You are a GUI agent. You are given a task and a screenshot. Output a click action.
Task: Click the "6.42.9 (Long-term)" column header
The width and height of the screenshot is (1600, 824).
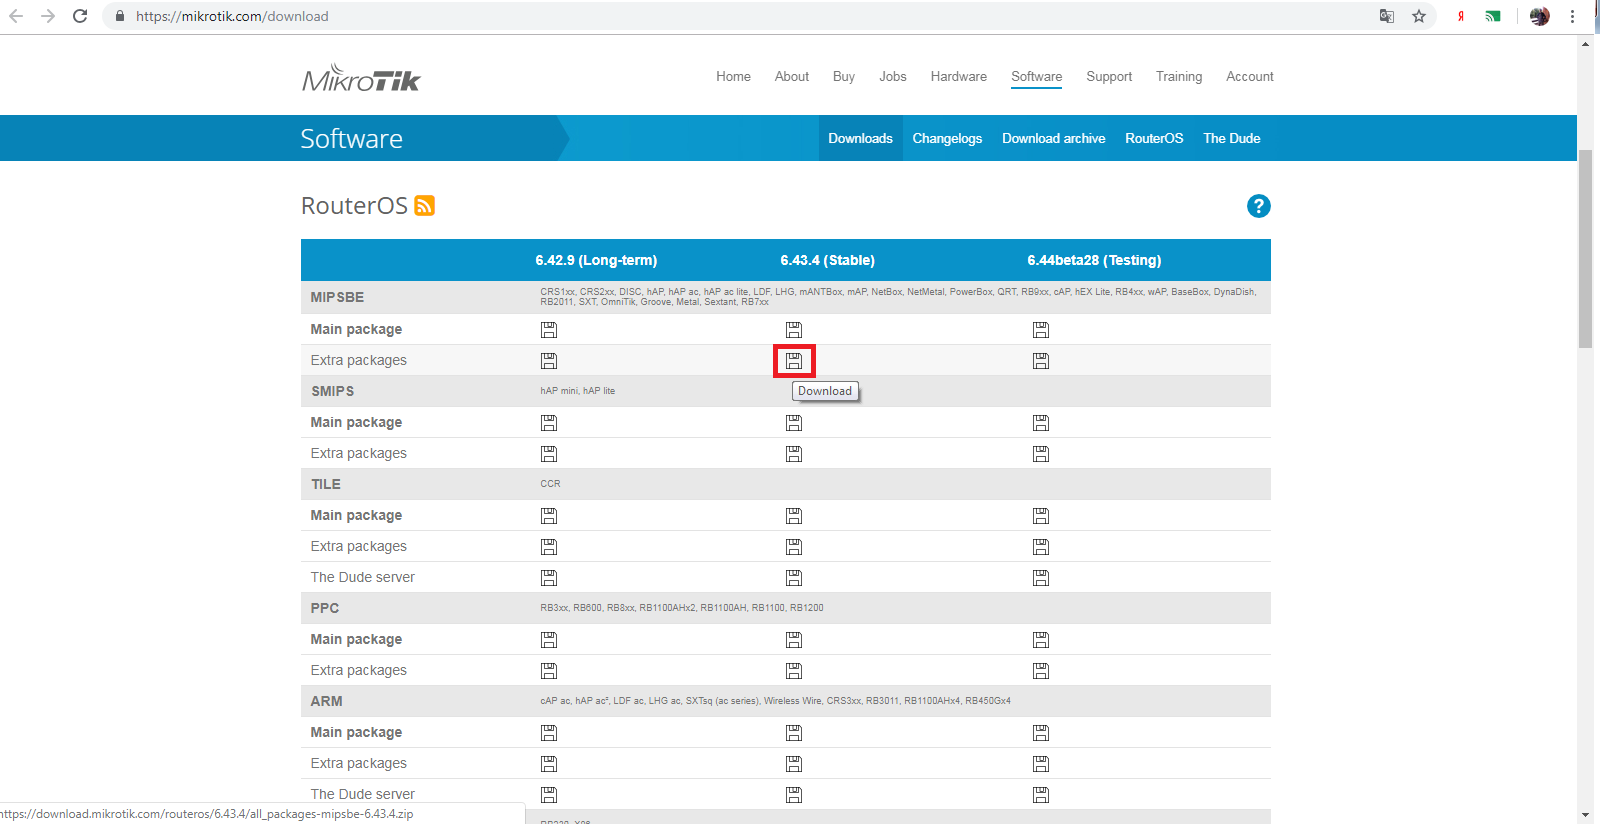pos(596,260)
